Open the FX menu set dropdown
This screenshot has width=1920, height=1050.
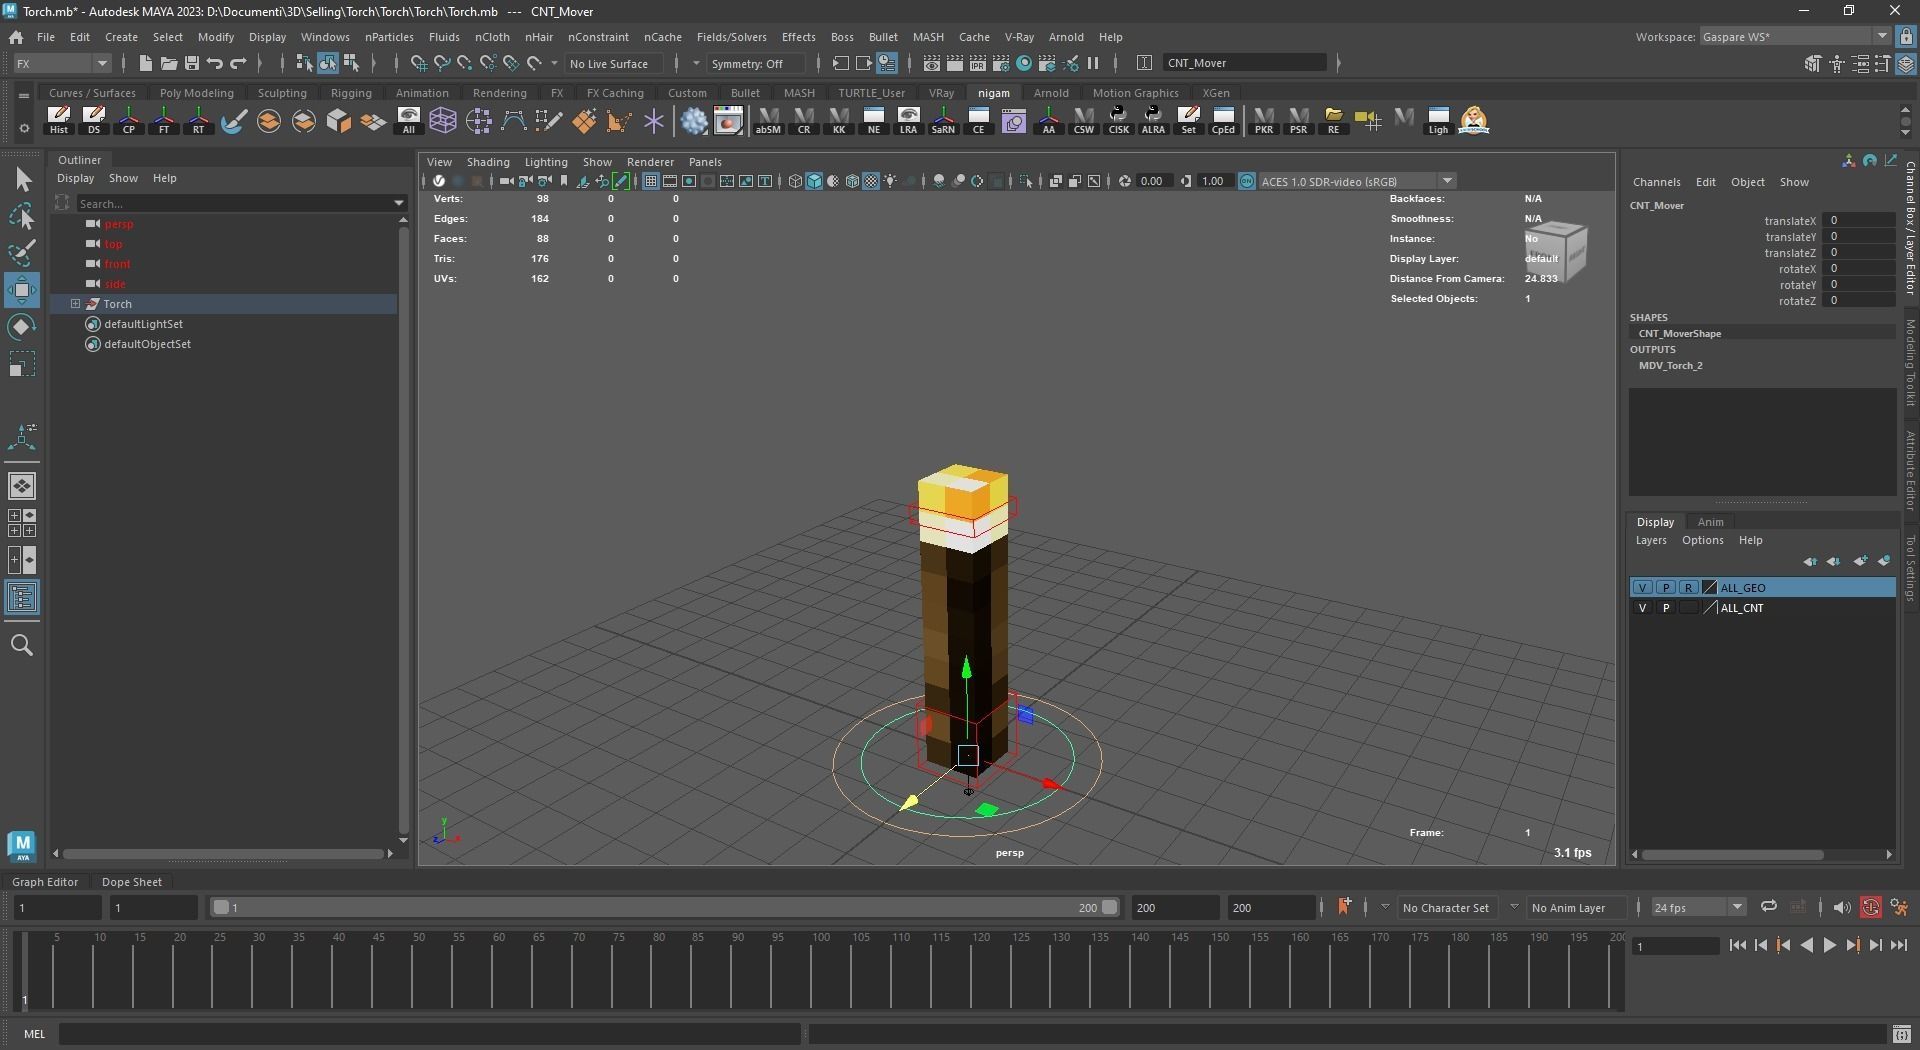pyautogui.click(x=61, y=63)
